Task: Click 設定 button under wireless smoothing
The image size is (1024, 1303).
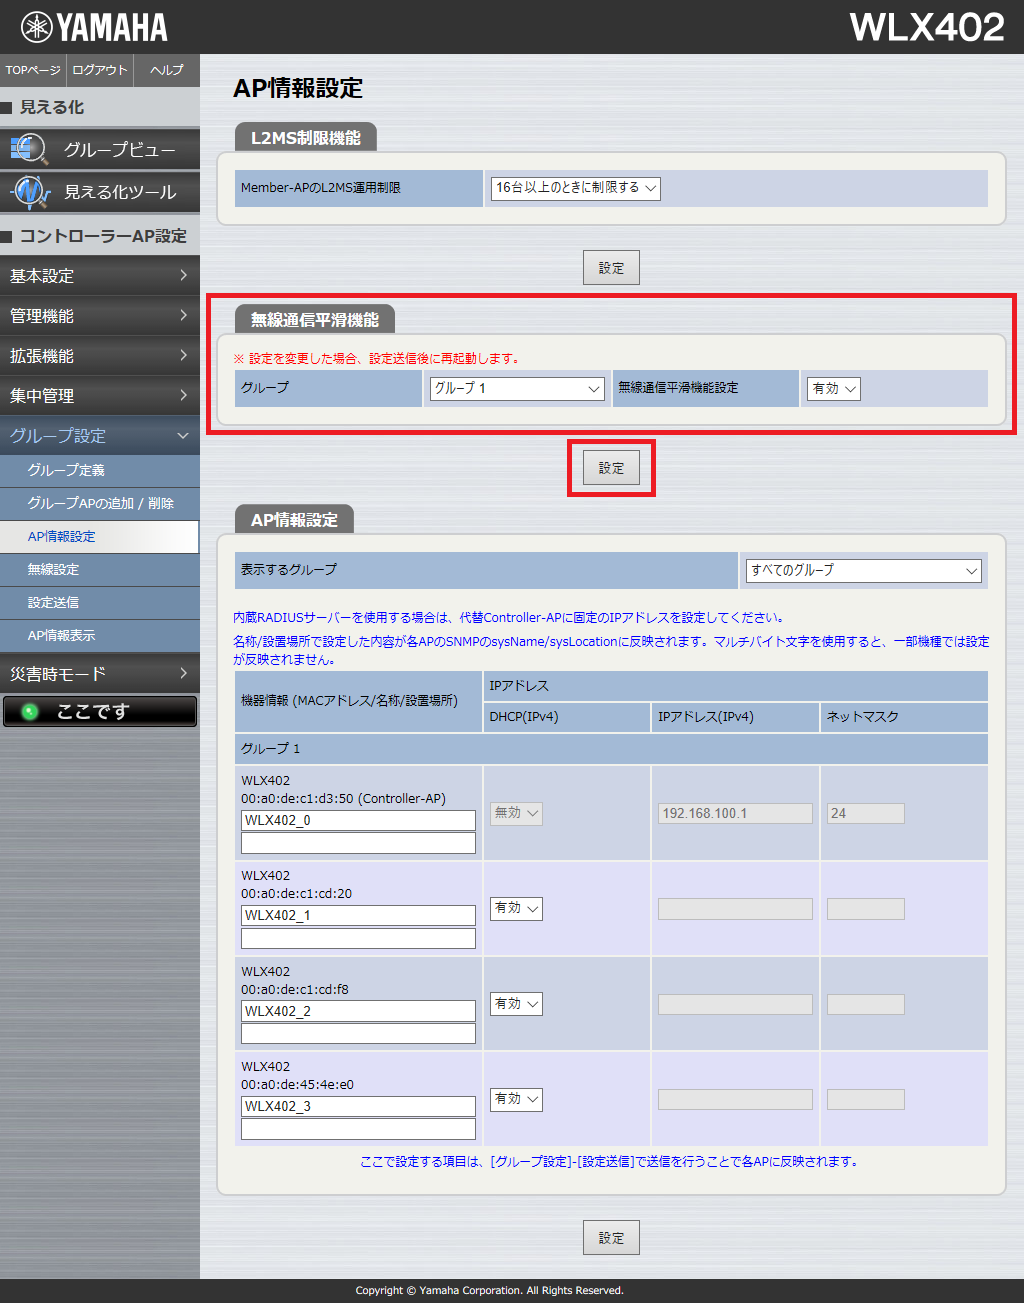Action: coord(611,468)
